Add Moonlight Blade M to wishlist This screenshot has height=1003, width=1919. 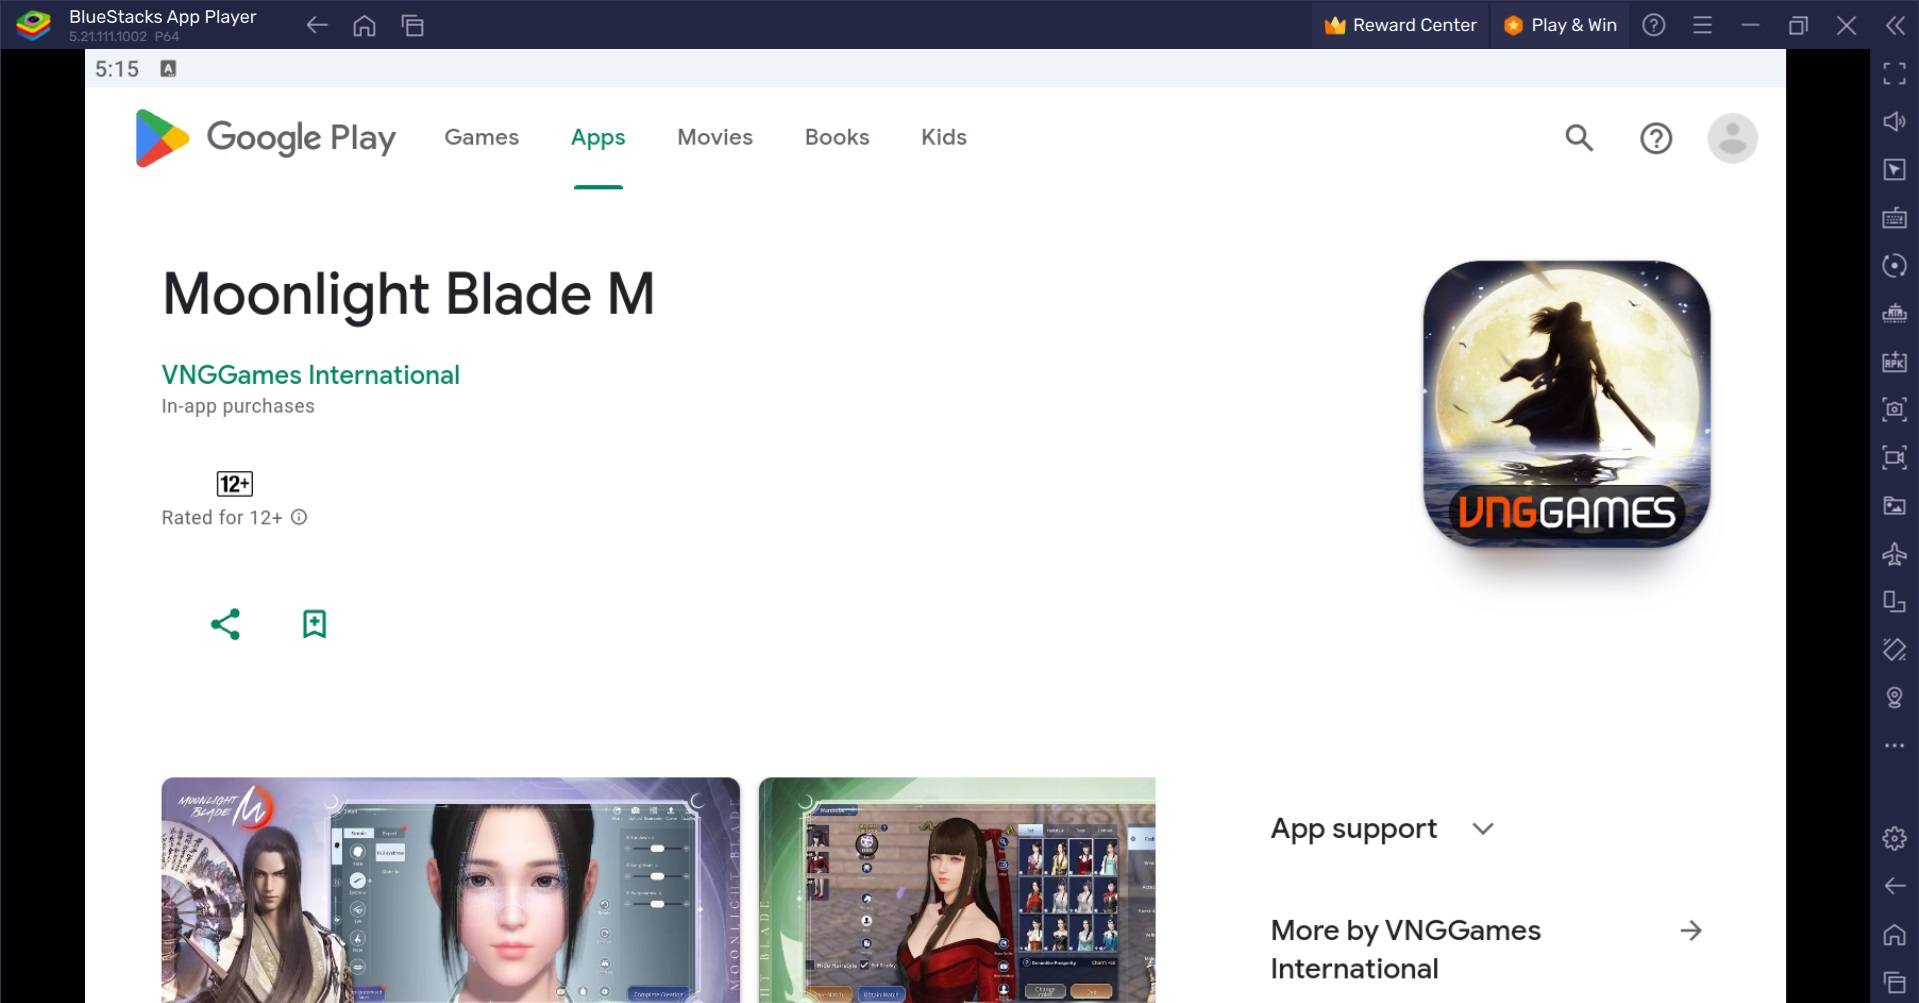coord(314,624)
